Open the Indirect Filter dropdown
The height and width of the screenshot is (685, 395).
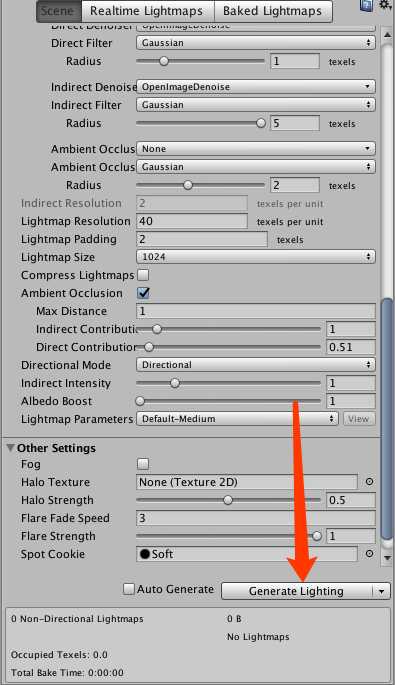tap(256, 105)
